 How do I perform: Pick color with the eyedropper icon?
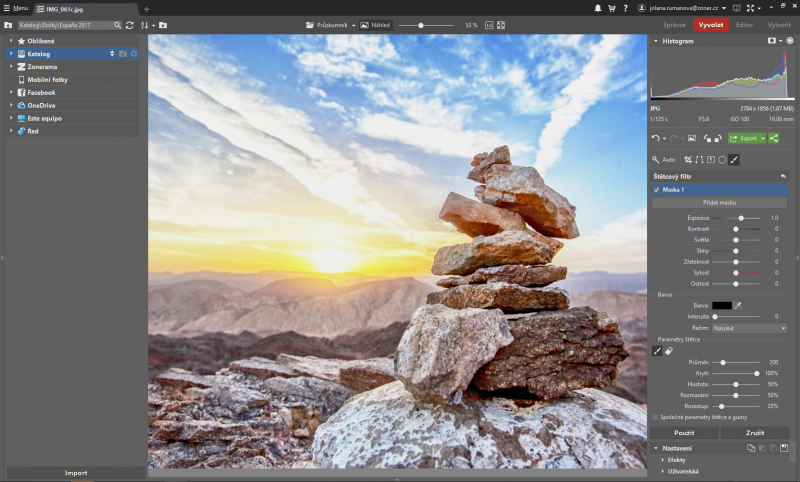739,305
